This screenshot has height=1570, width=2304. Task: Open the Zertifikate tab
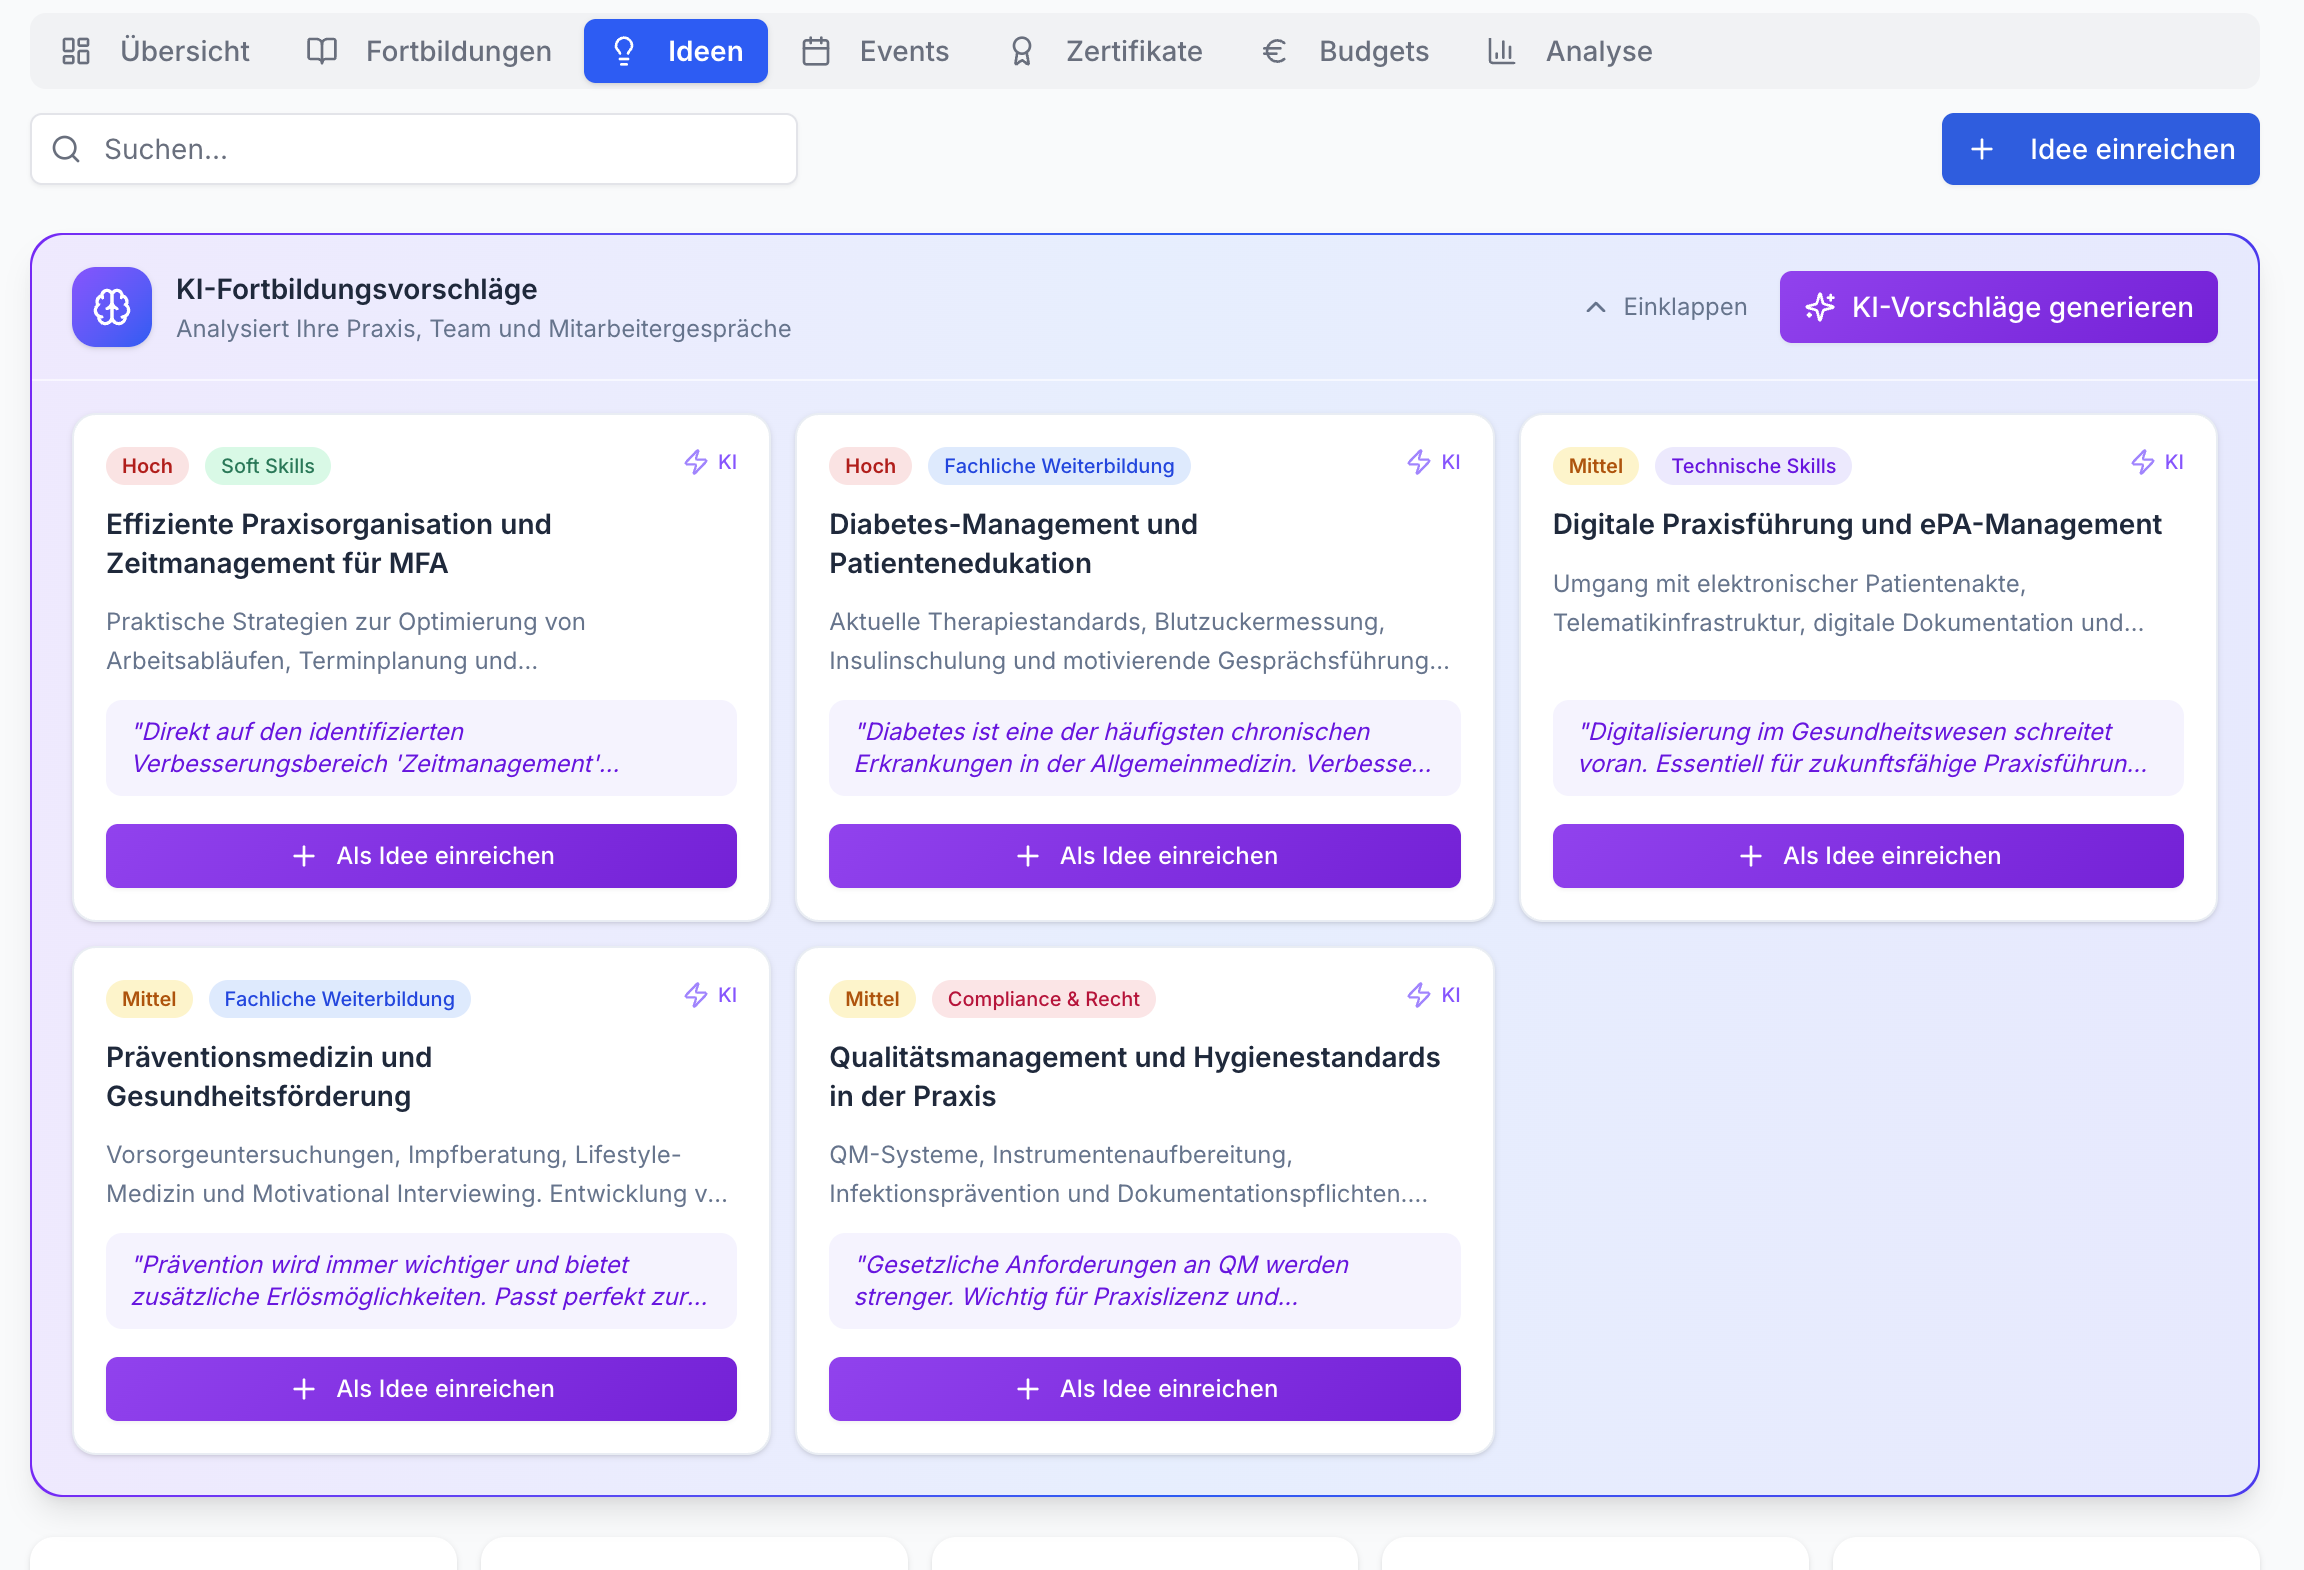(1106, 51)
